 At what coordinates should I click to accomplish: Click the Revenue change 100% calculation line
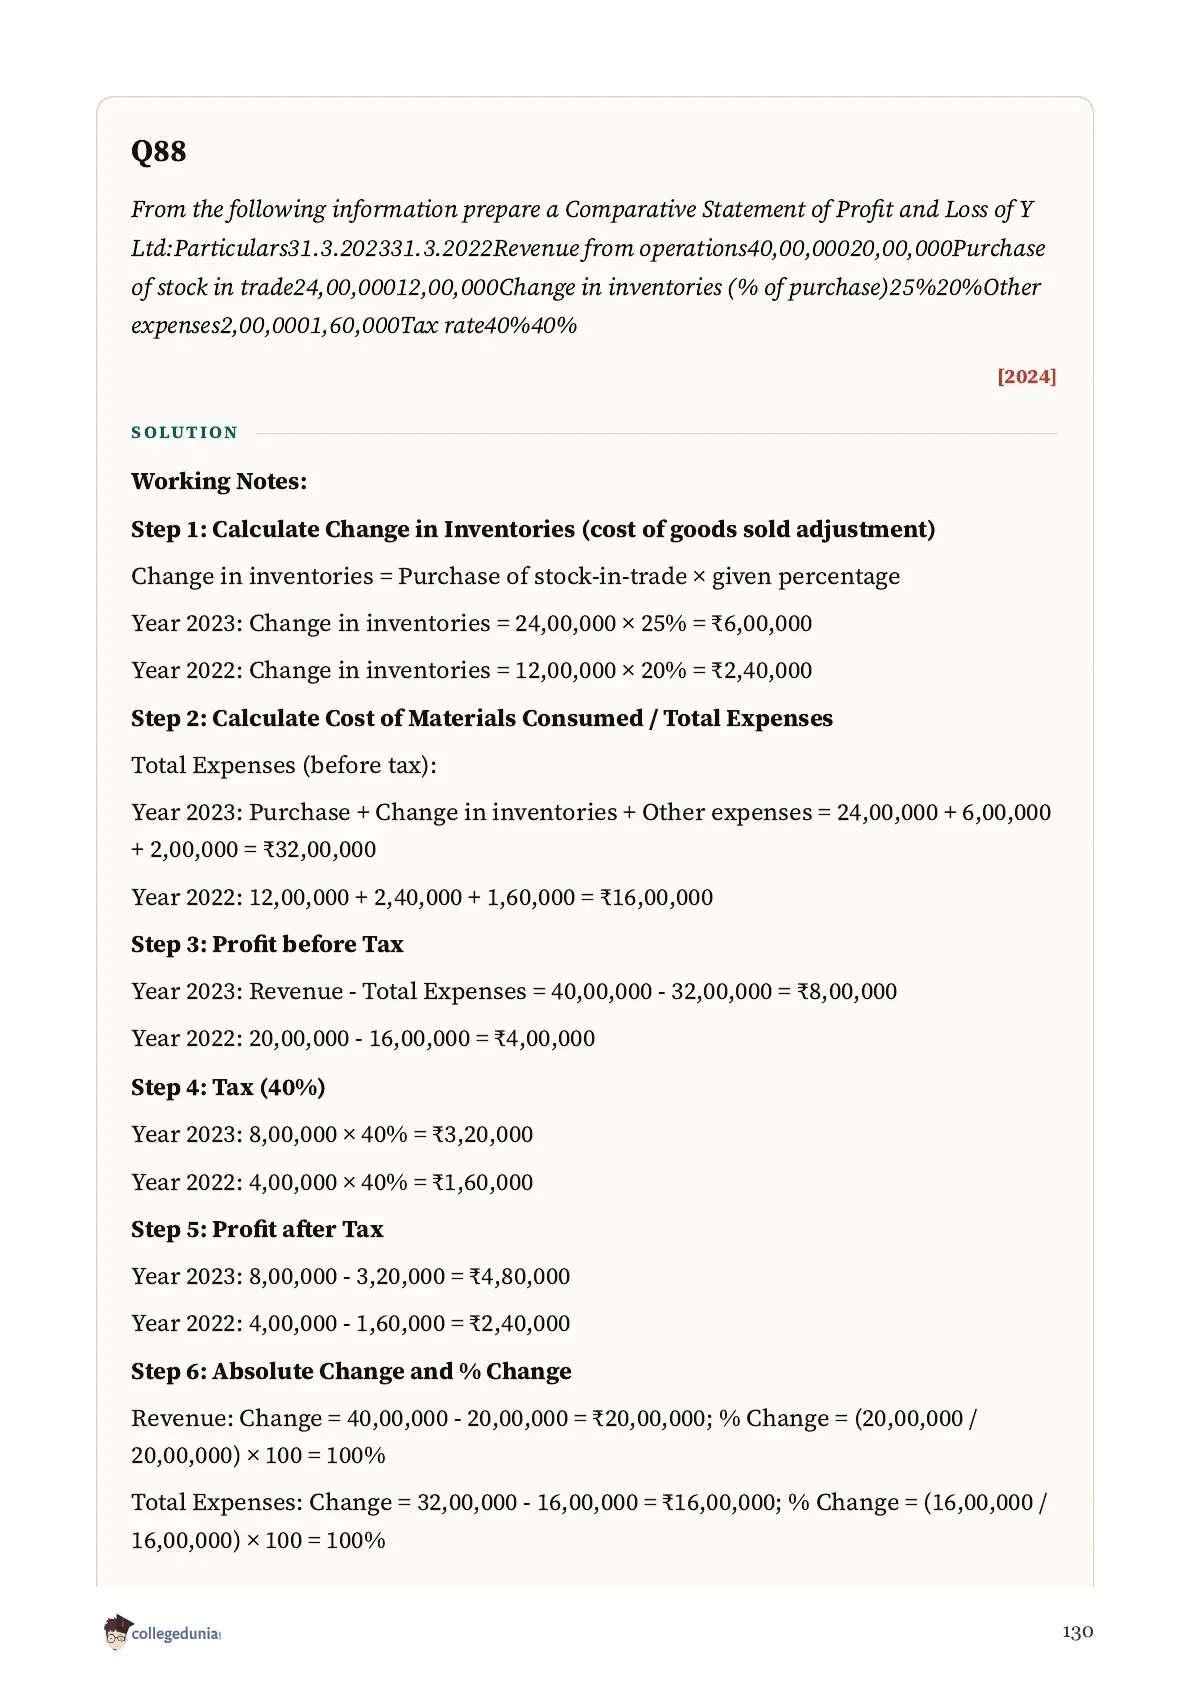coord(554,1436)
